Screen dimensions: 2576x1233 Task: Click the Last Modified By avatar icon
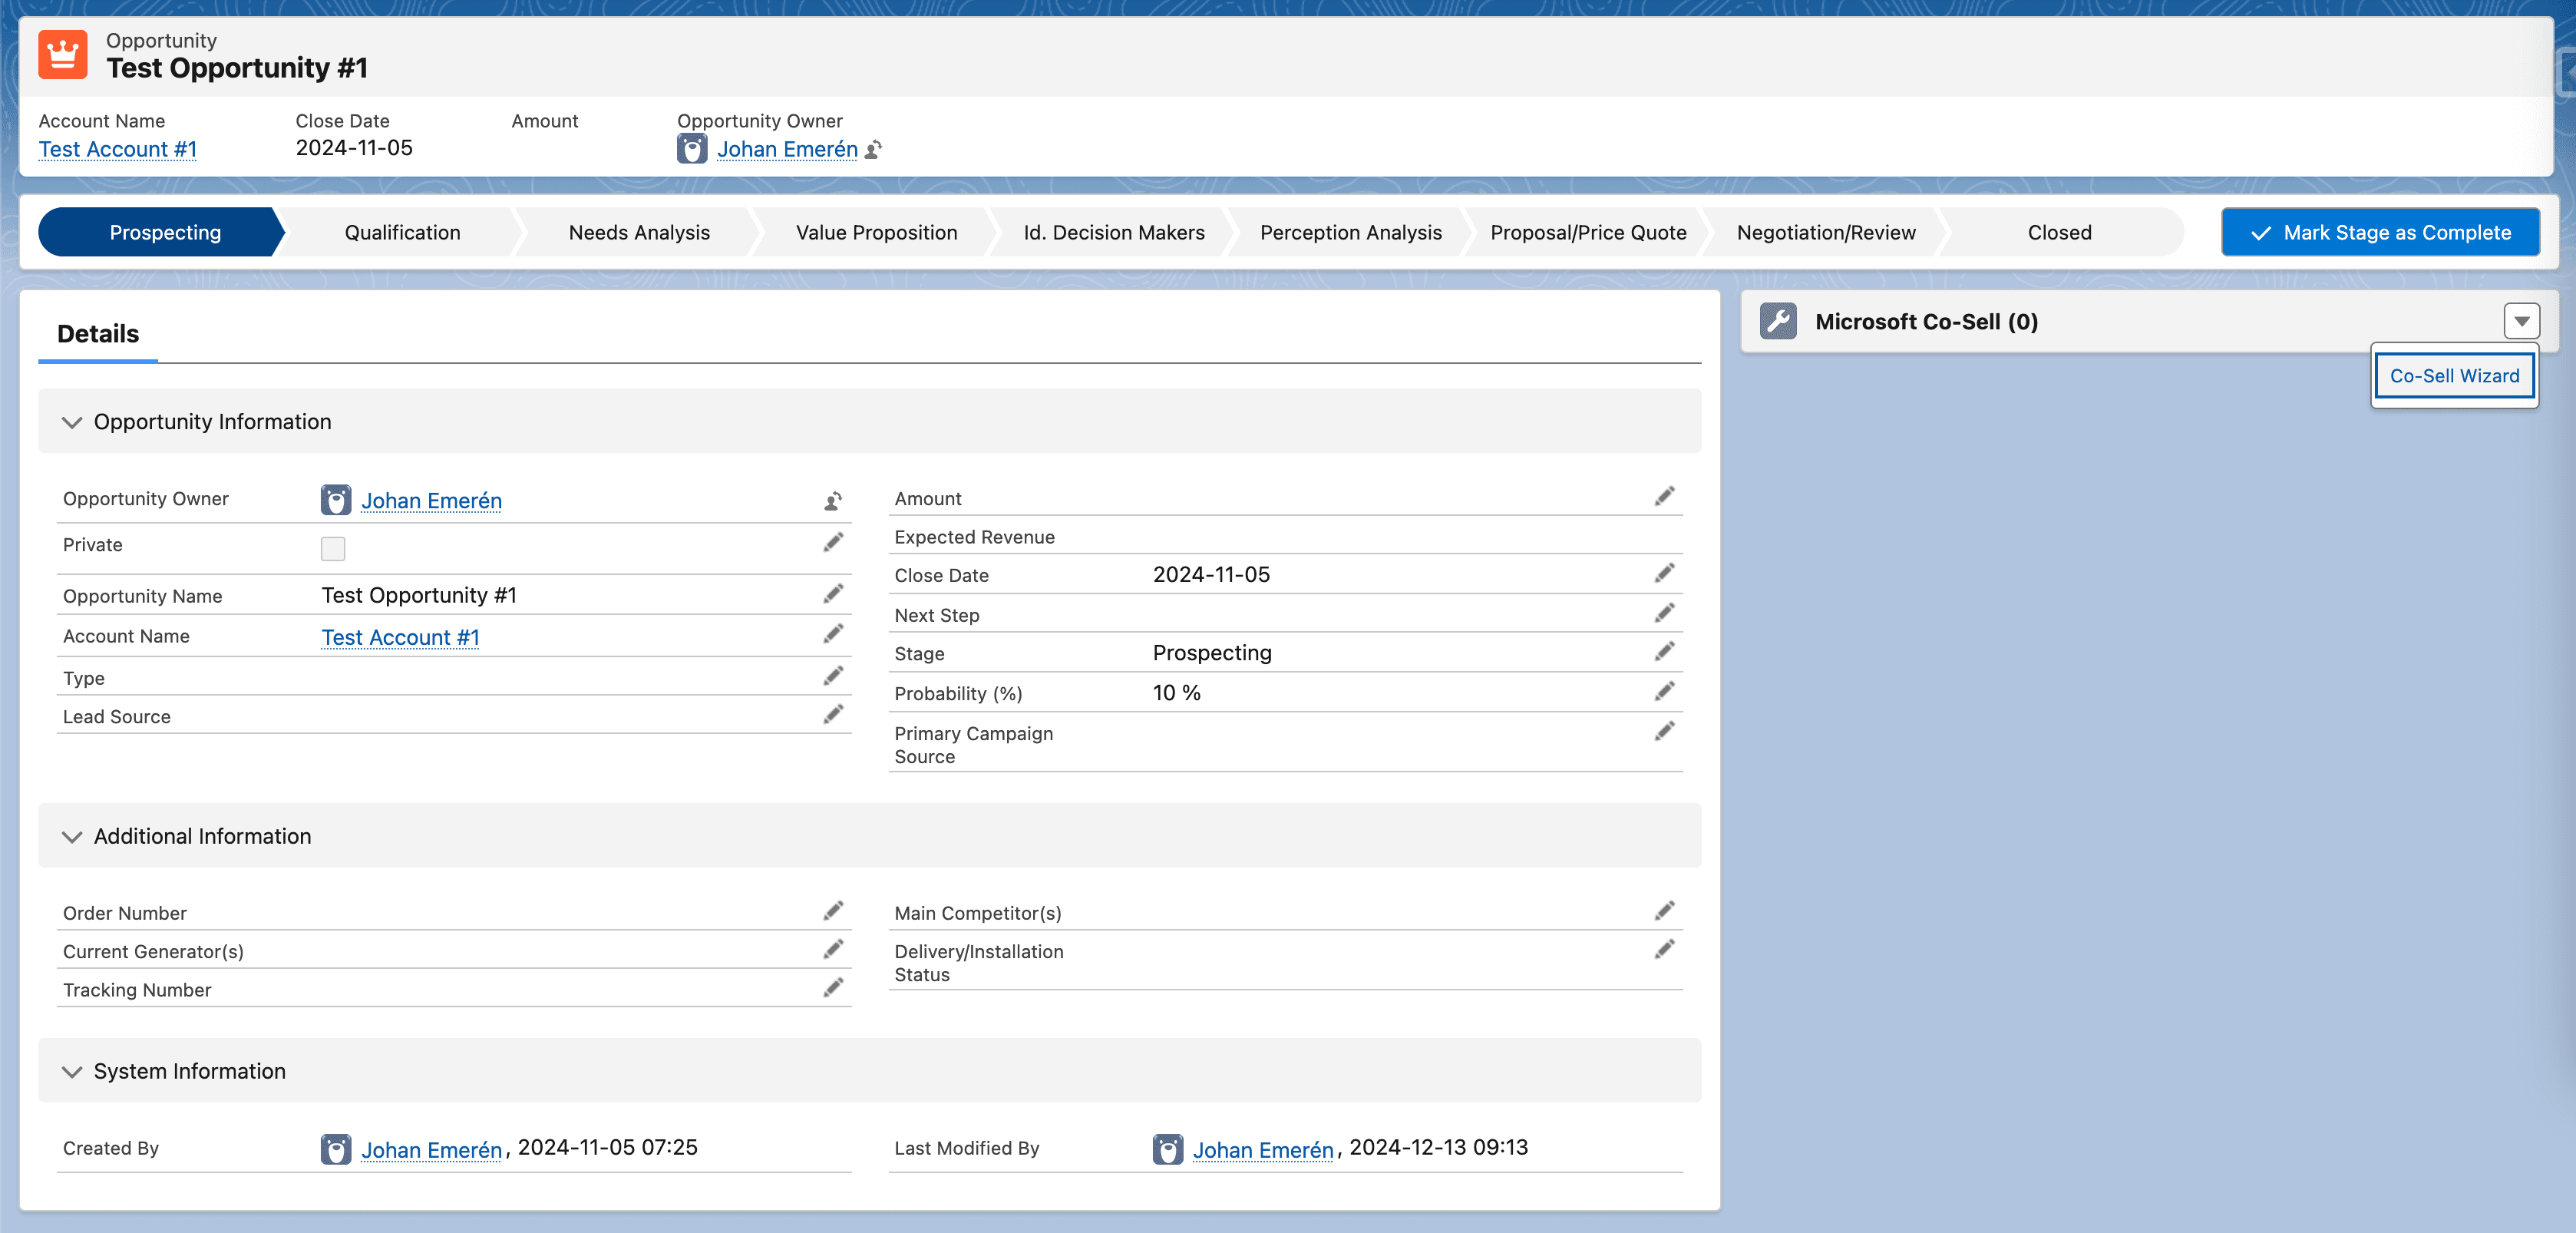[1167, 1149]
